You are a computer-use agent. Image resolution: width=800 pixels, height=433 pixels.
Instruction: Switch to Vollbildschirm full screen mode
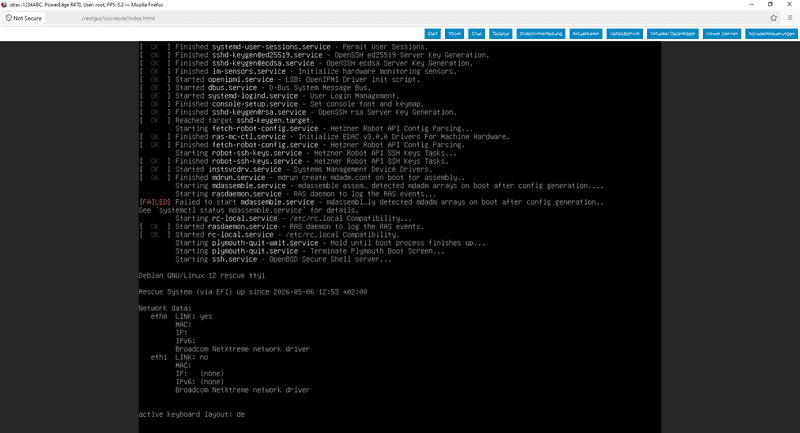point(624,34)
